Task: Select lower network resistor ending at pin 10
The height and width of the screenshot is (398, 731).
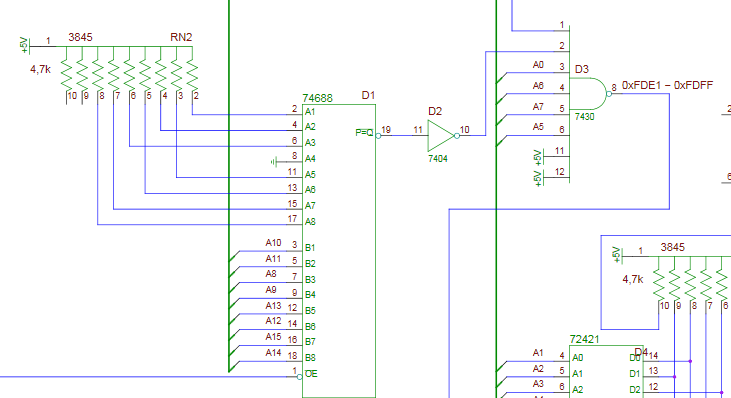Action: coord(659,284)
